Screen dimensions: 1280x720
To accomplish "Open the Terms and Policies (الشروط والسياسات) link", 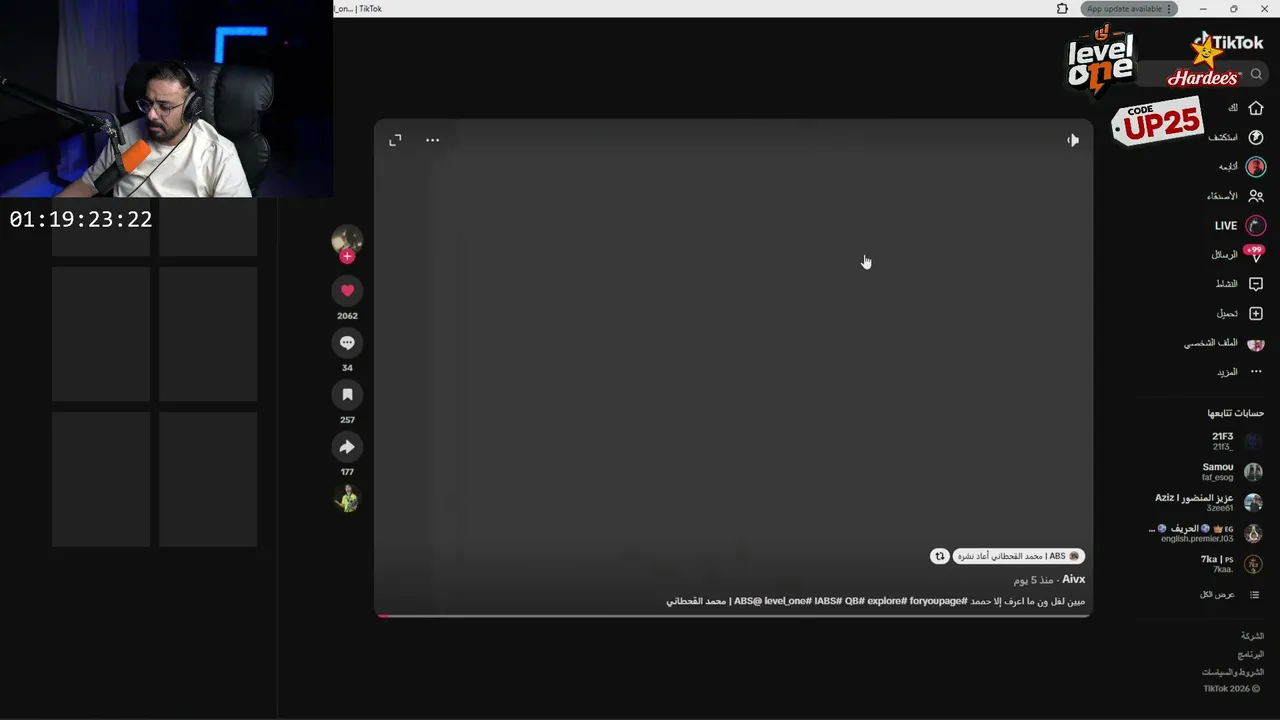I will tap(1233, 672).
